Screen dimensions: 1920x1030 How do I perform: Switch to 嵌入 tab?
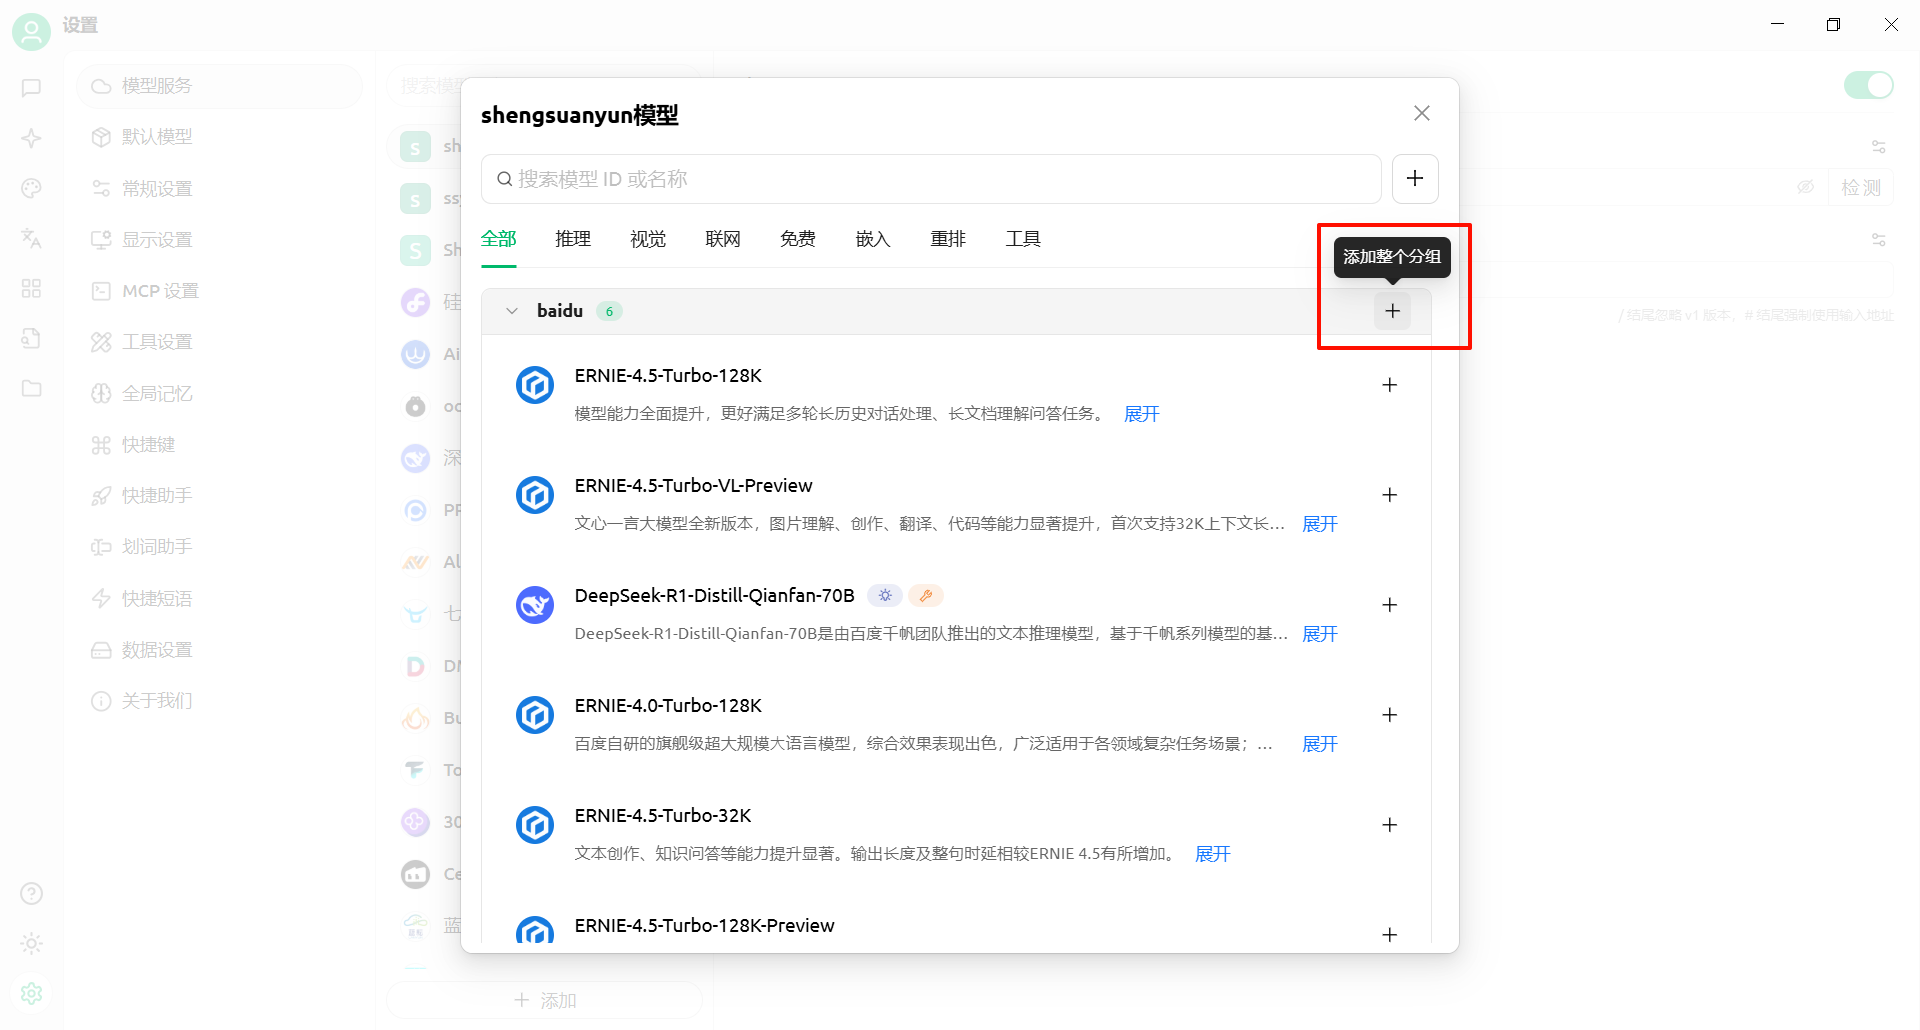click(x=873, y=239)
